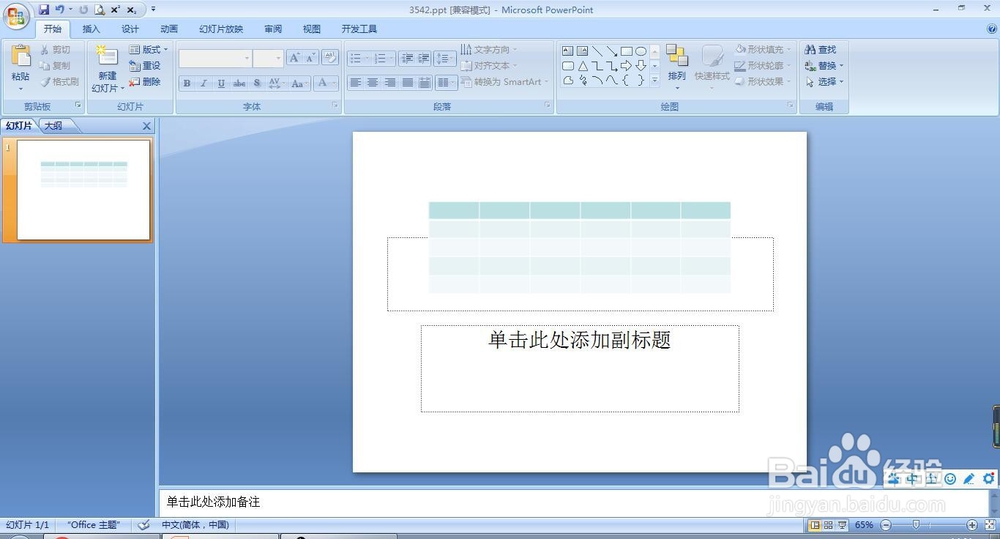Select the right arrow block shape
The image size is (1000, 539).
pos(626,66)
